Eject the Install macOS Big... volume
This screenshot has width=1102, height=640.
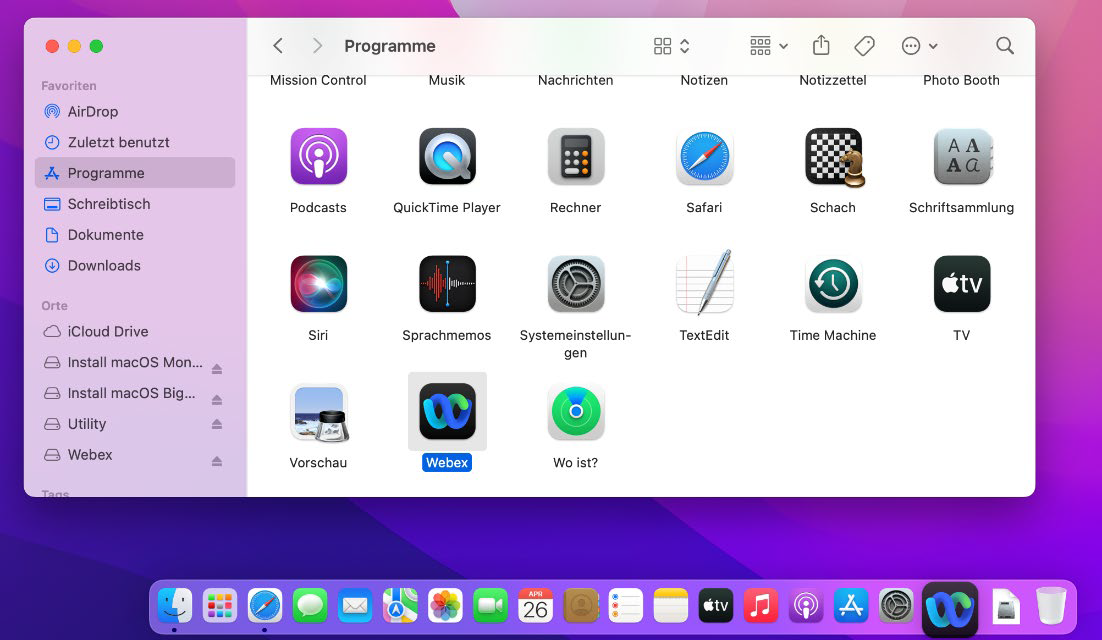click(x=217, y=400)
